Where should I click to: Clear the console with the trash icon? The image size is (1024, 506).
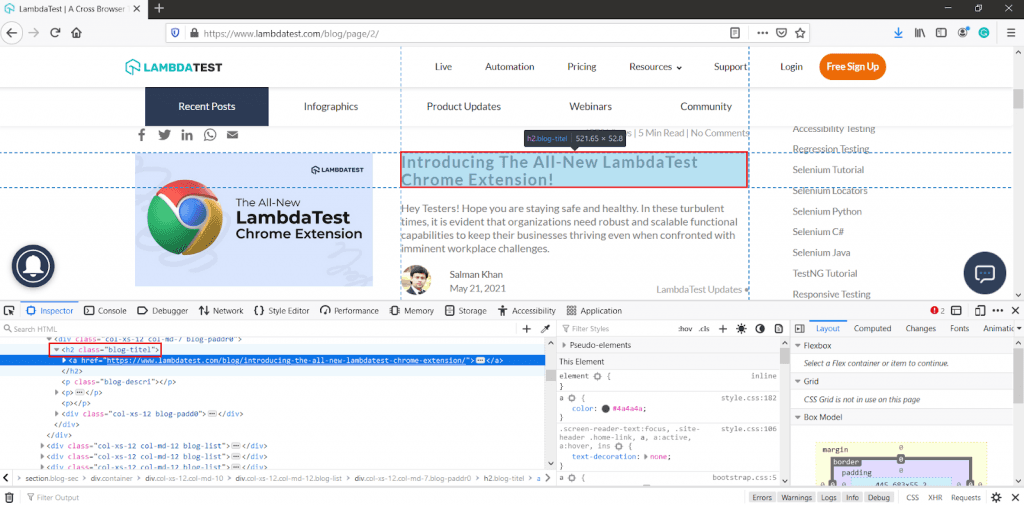point(9,497)
